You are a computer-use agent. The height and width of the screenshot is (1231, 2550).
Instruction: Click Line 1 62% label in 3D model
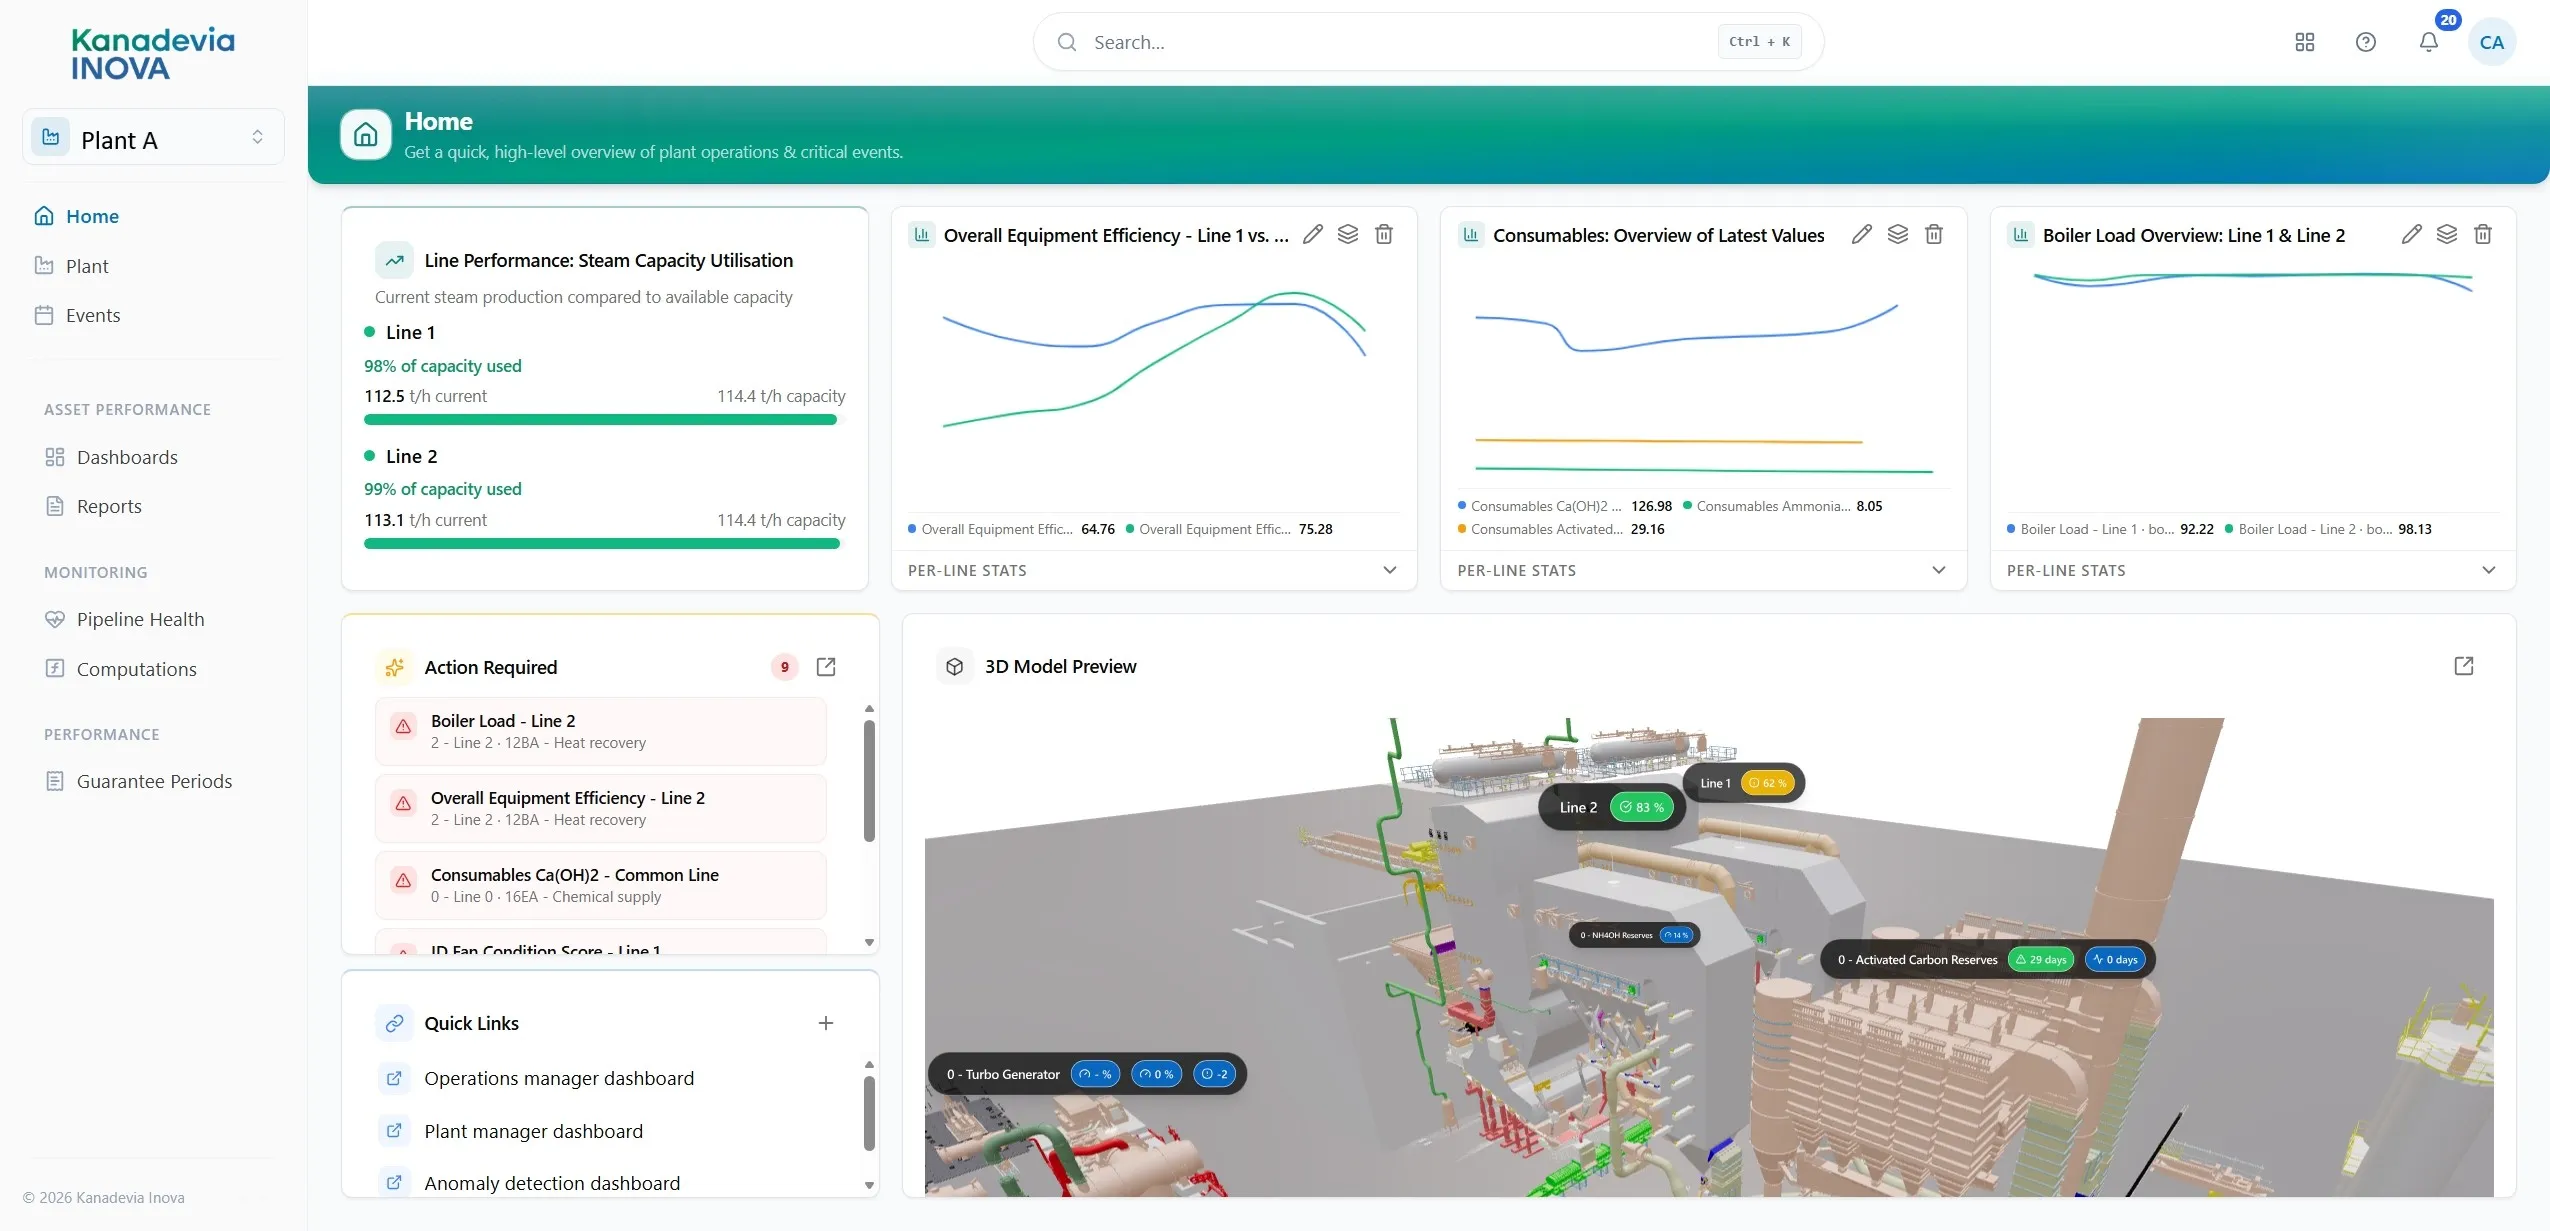coord(1744,783)
